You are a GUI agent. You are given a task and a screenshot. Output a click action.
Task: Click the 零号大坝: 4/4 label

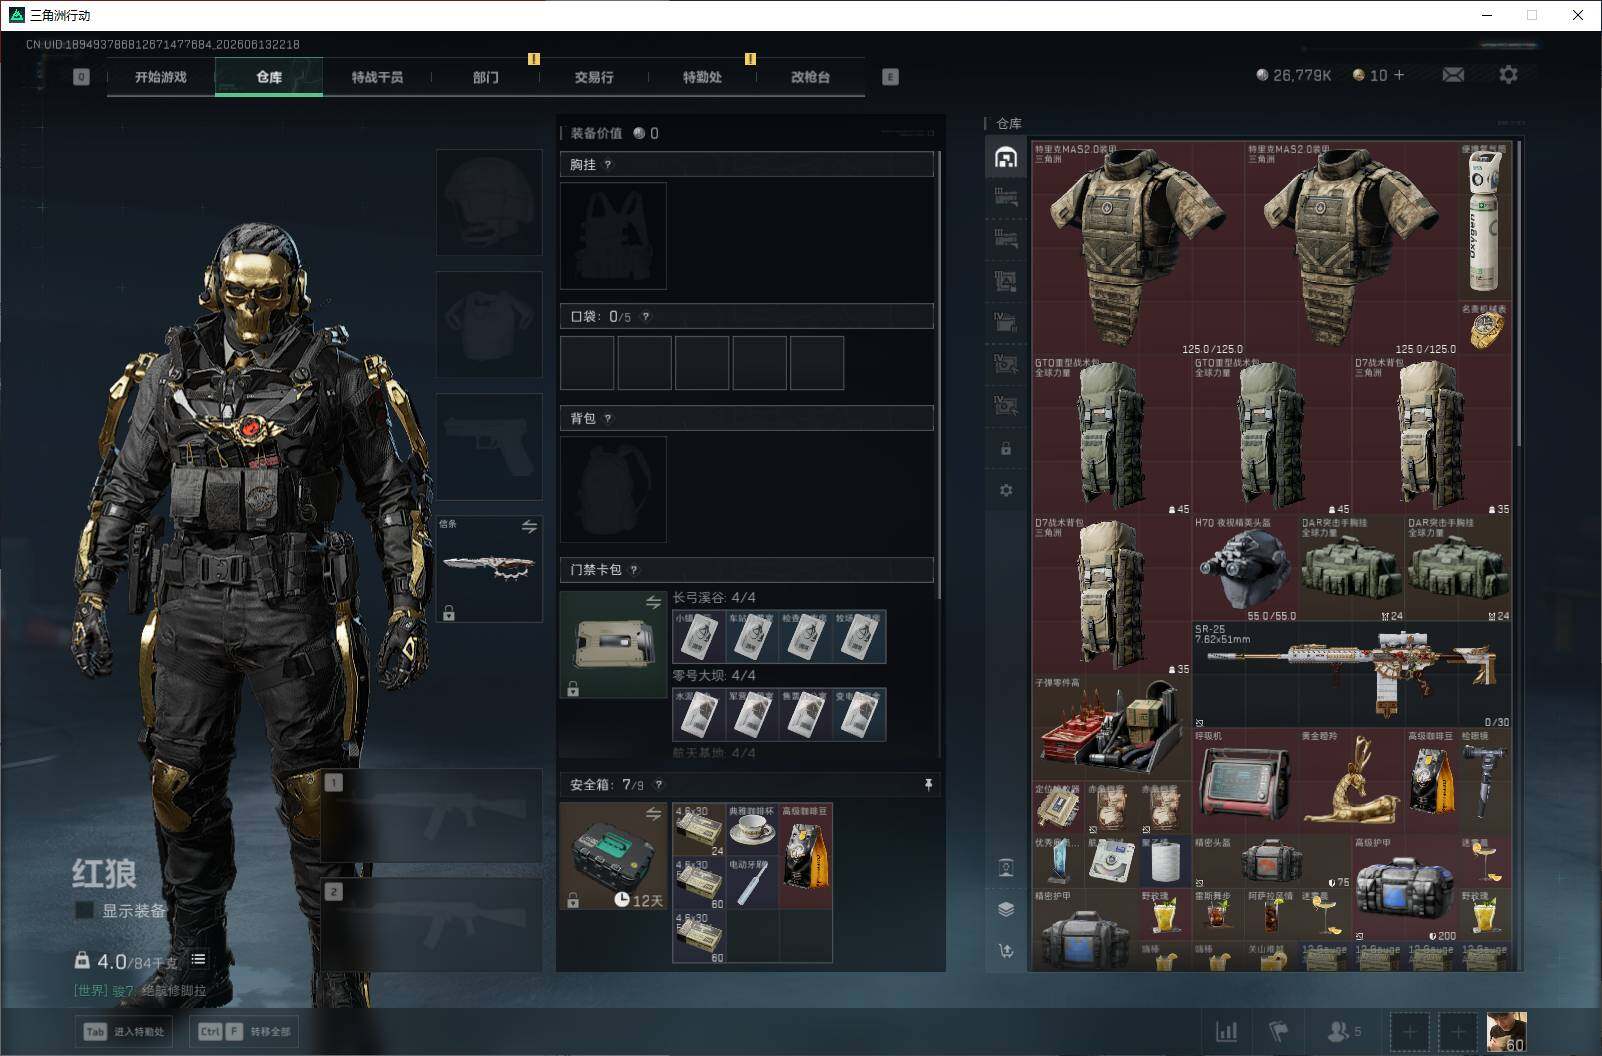pyautogui.click(x=714, y=676)
